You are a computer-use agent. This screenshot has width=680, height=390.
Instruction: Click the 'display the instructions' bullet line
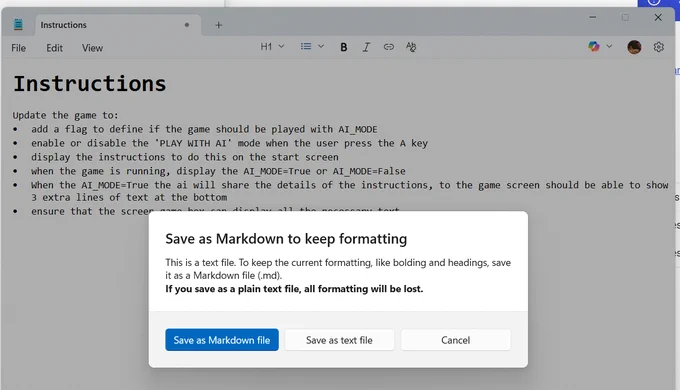pyautogui.click(x=184, y=157)
